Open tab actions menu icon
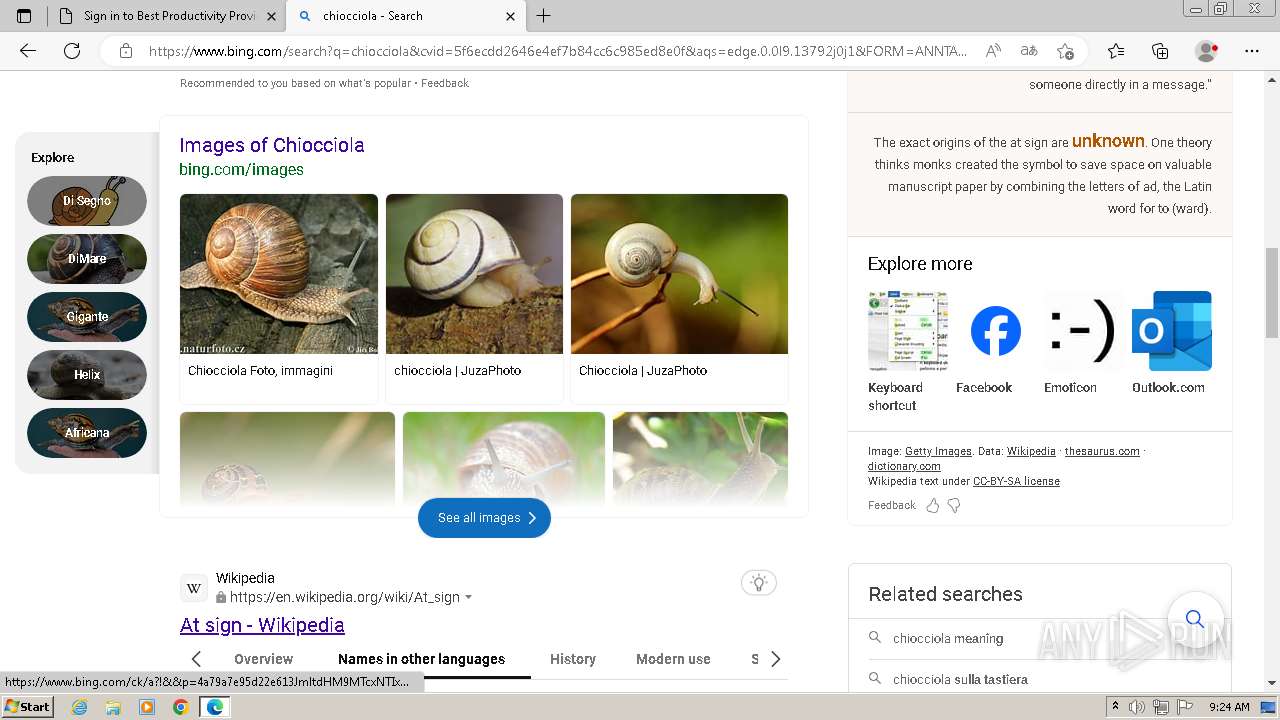Image resolution: width=1280 pixels, height=720 pixels. point(24,16)
